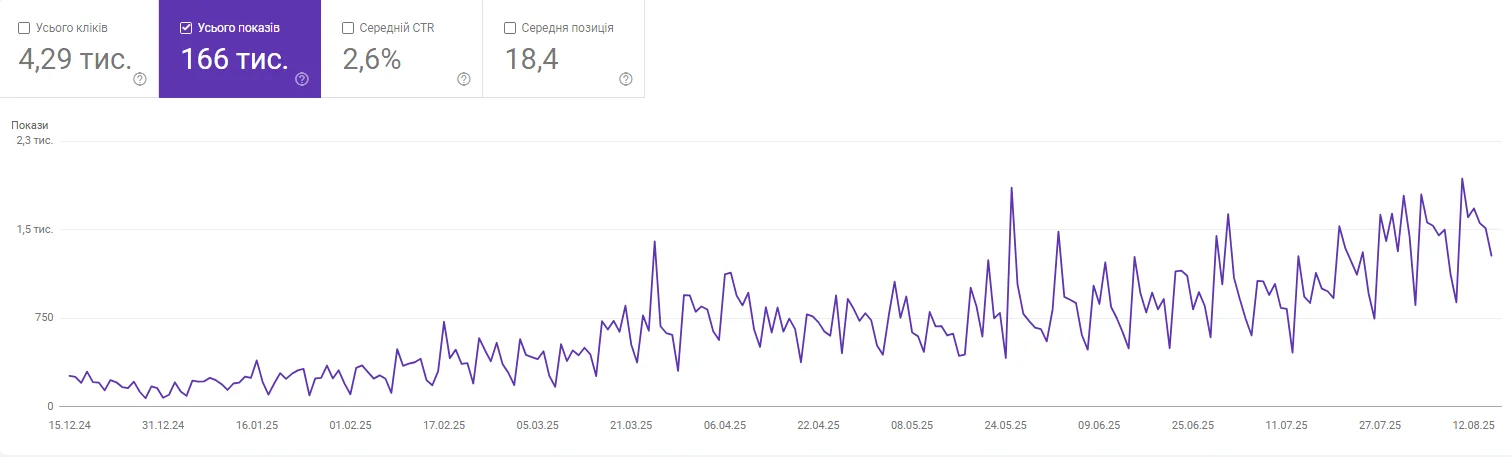Click the 08.05.25 date label
The height and width of the screenshot is (457, 1511).
pyautogui.click(x=911, y=425)
